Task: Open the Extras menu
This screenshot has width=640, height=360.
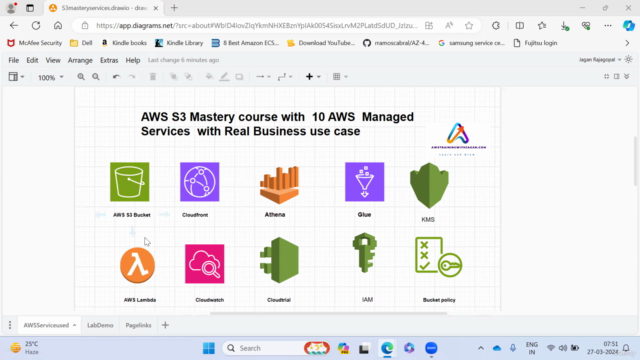Action: tap(109, 60)
